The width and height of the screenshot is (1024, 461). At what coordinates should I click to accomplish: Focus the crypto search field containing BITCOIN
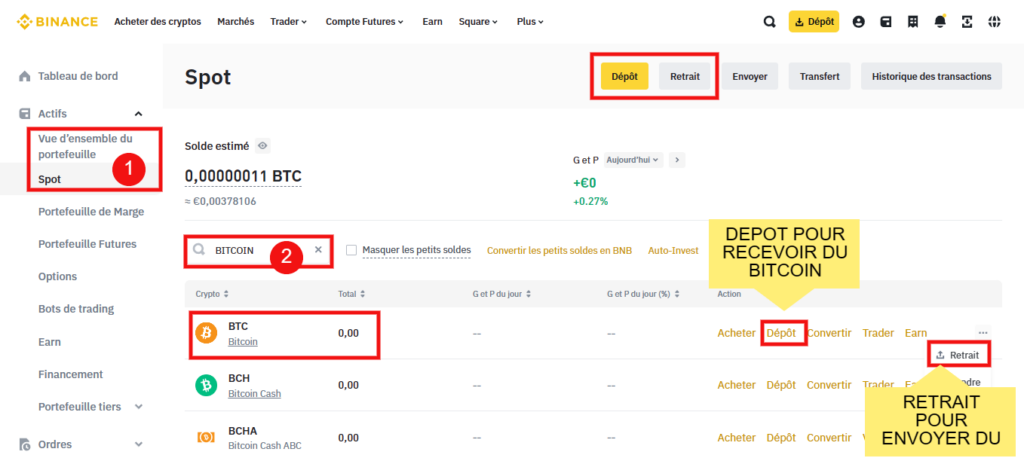click(x=258, y=250)
